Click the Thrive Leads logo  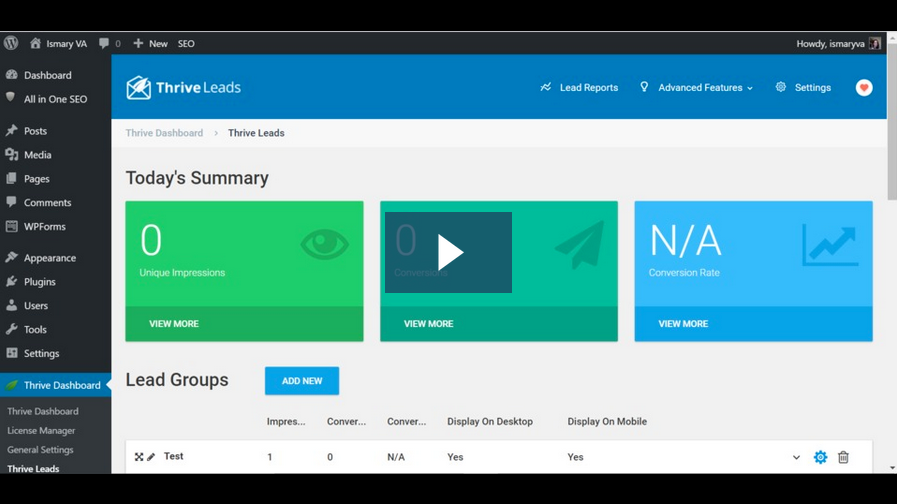coord(183,88)
